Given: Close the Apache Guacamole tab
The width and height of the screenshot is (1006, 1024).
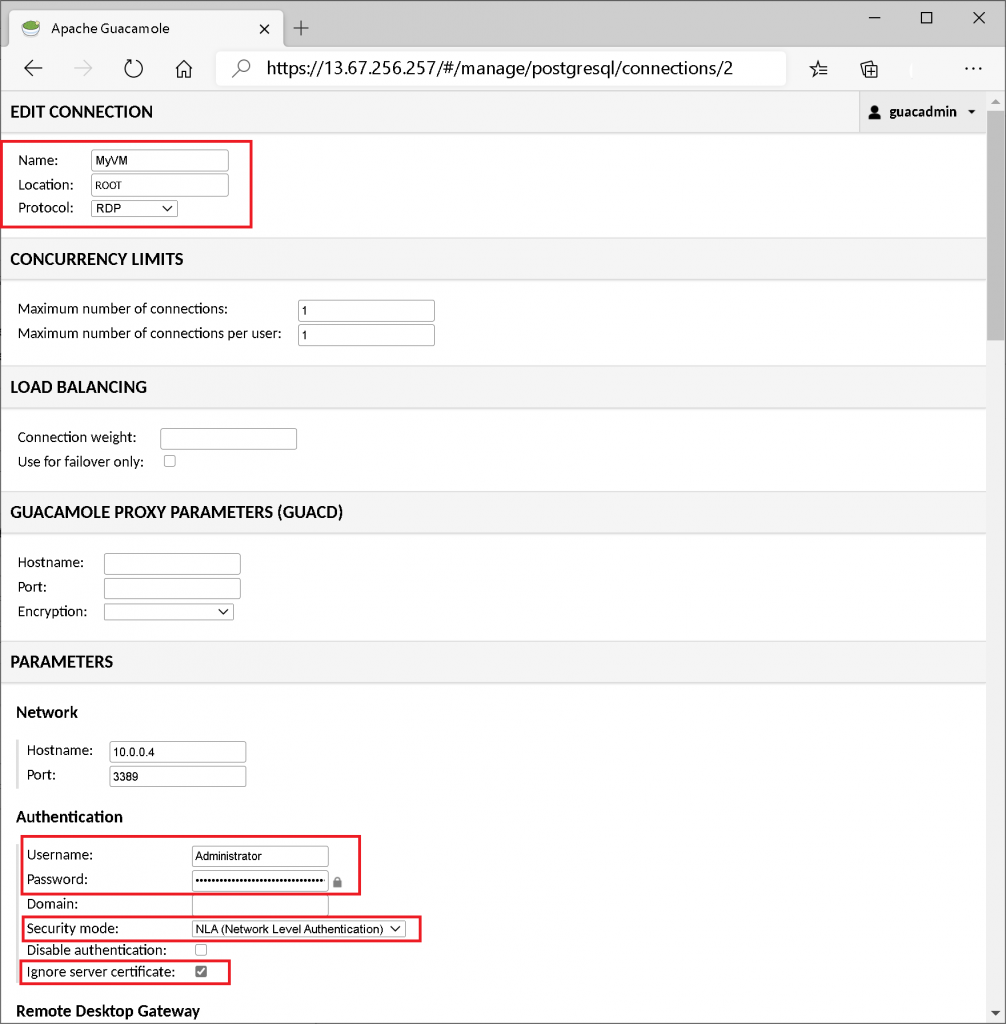Looking at the screenshot, I should click(x=264, y=29).
